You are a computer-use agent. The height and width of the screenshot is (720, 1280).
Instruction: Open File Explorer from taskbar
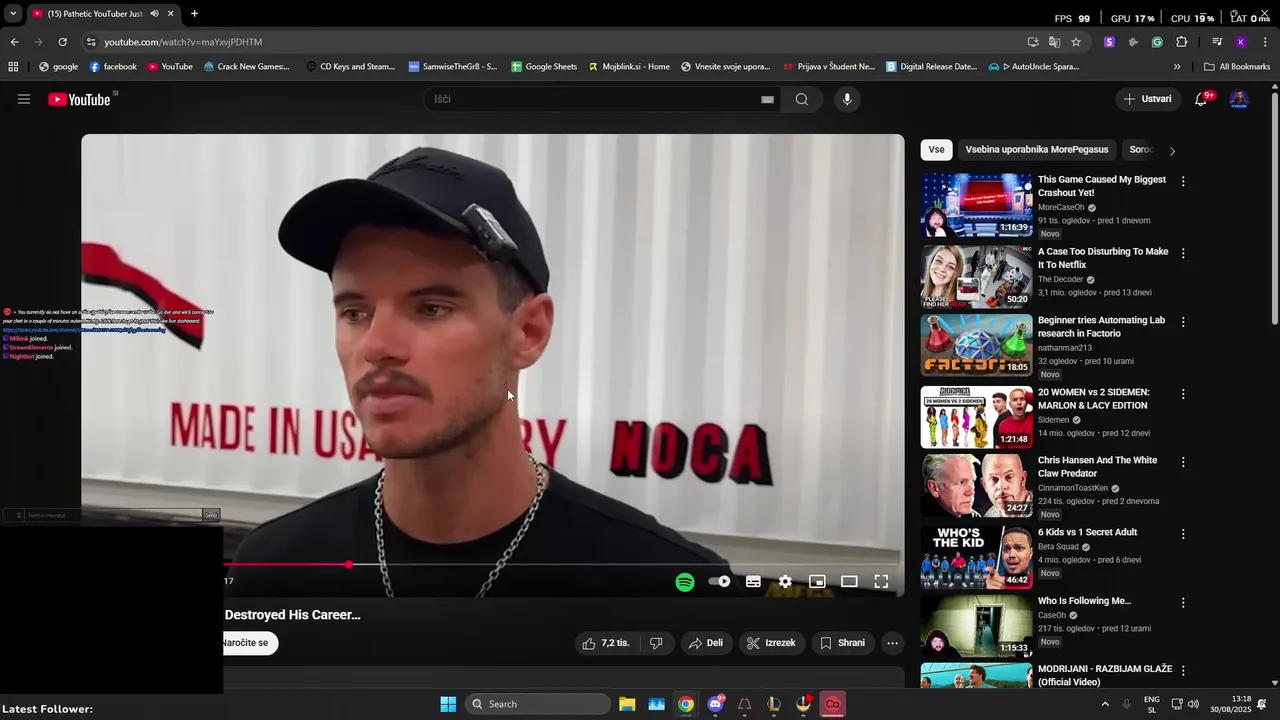click(x=627, y=704)
